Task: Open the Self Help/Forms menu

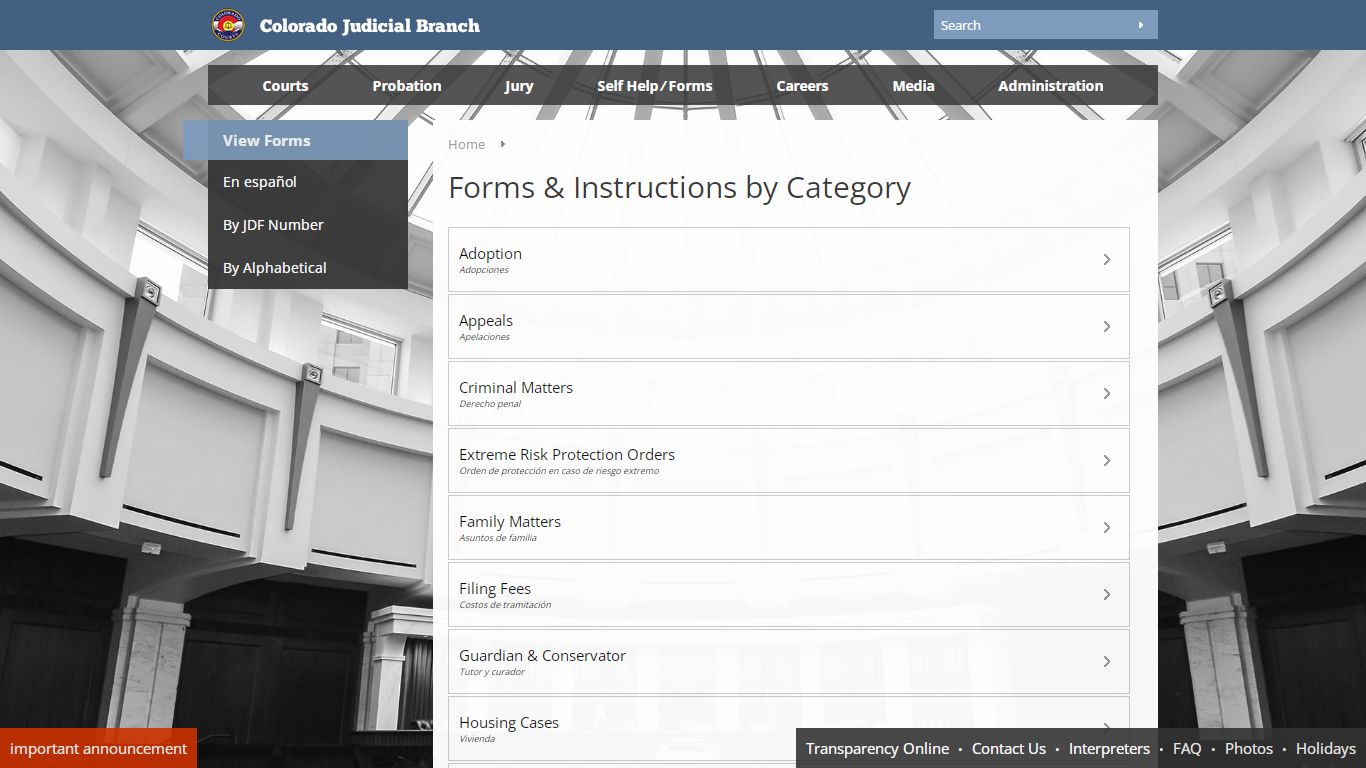Action: 655,86
